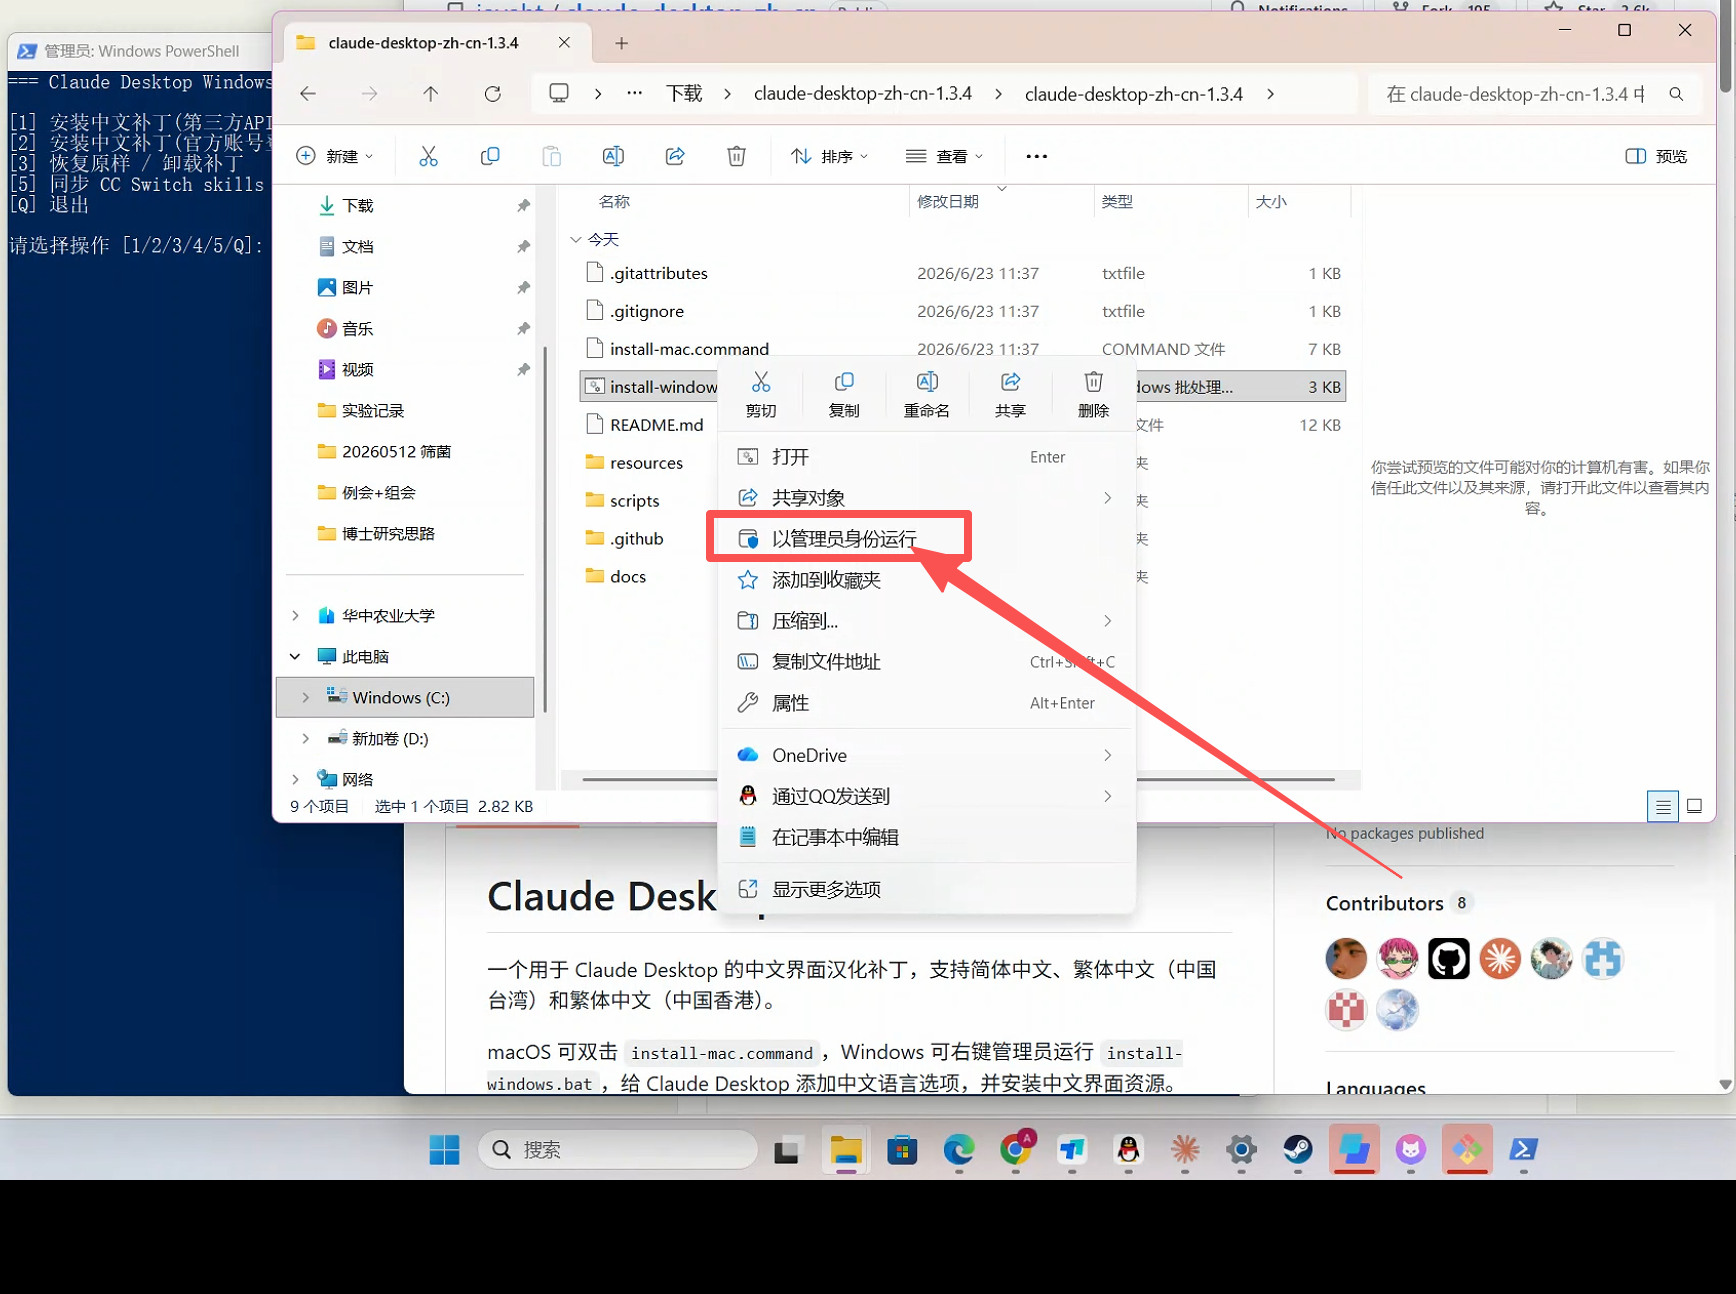Click Contributors link on the GitHub page

click(1384, 904)
